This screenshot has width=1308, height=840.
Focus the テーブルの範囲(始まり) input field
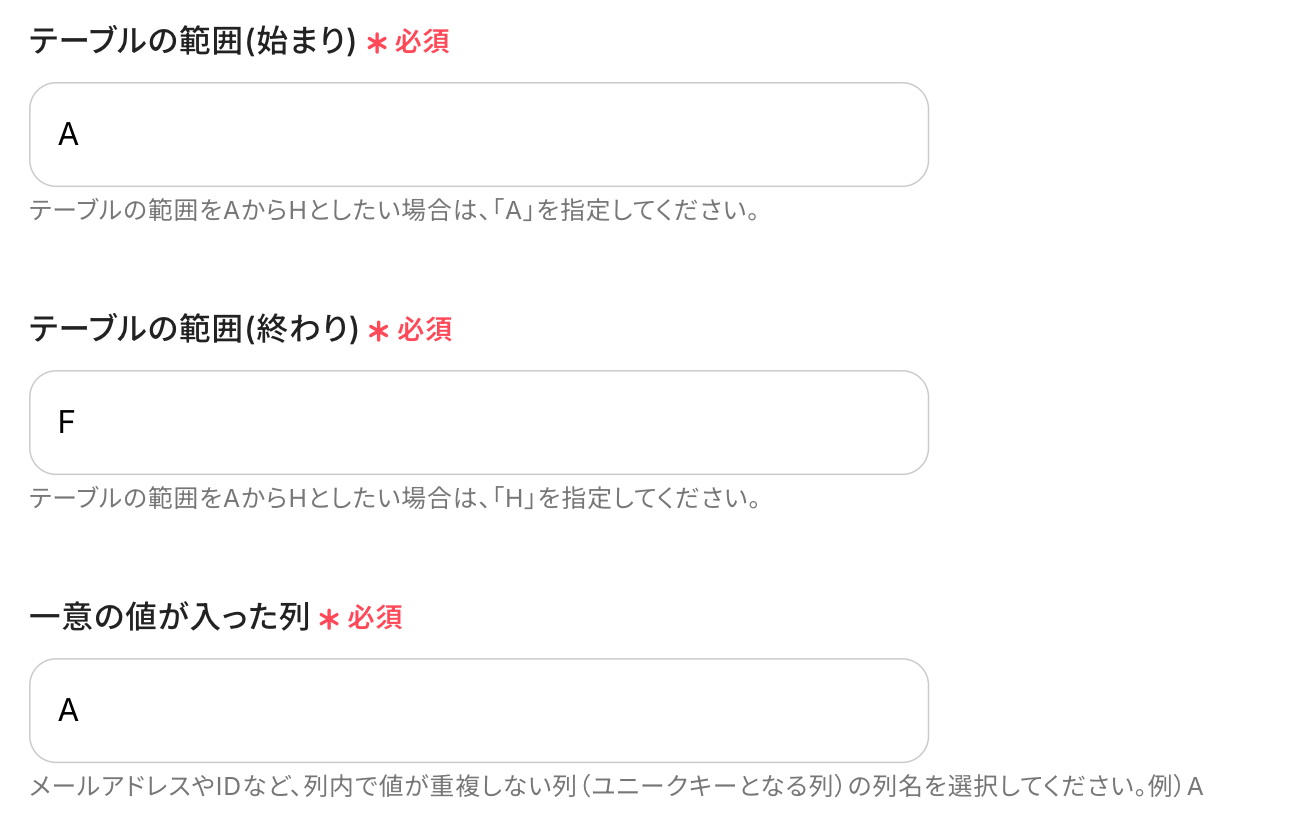pyautogui.click(x=479, y=135)
